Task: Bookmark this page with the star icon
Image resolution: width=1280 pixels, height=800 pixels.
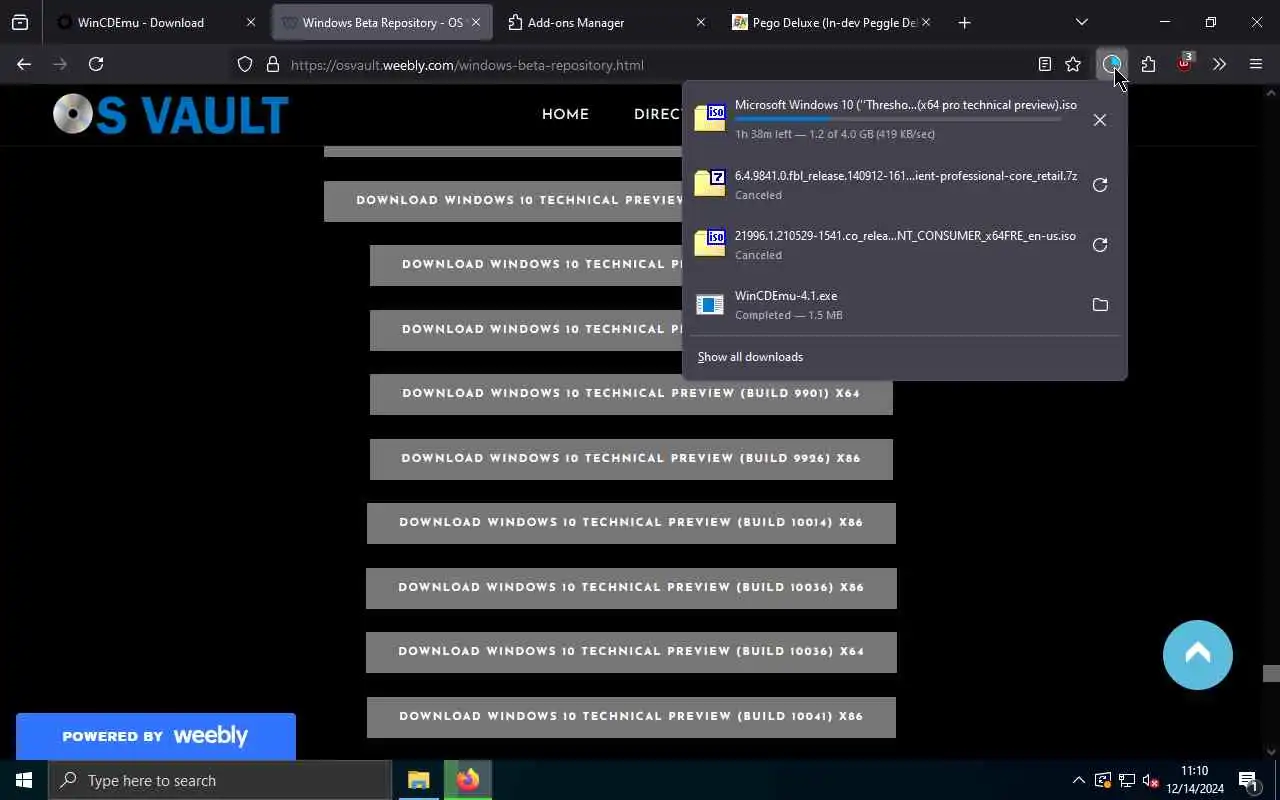Action: point(1073,65)
